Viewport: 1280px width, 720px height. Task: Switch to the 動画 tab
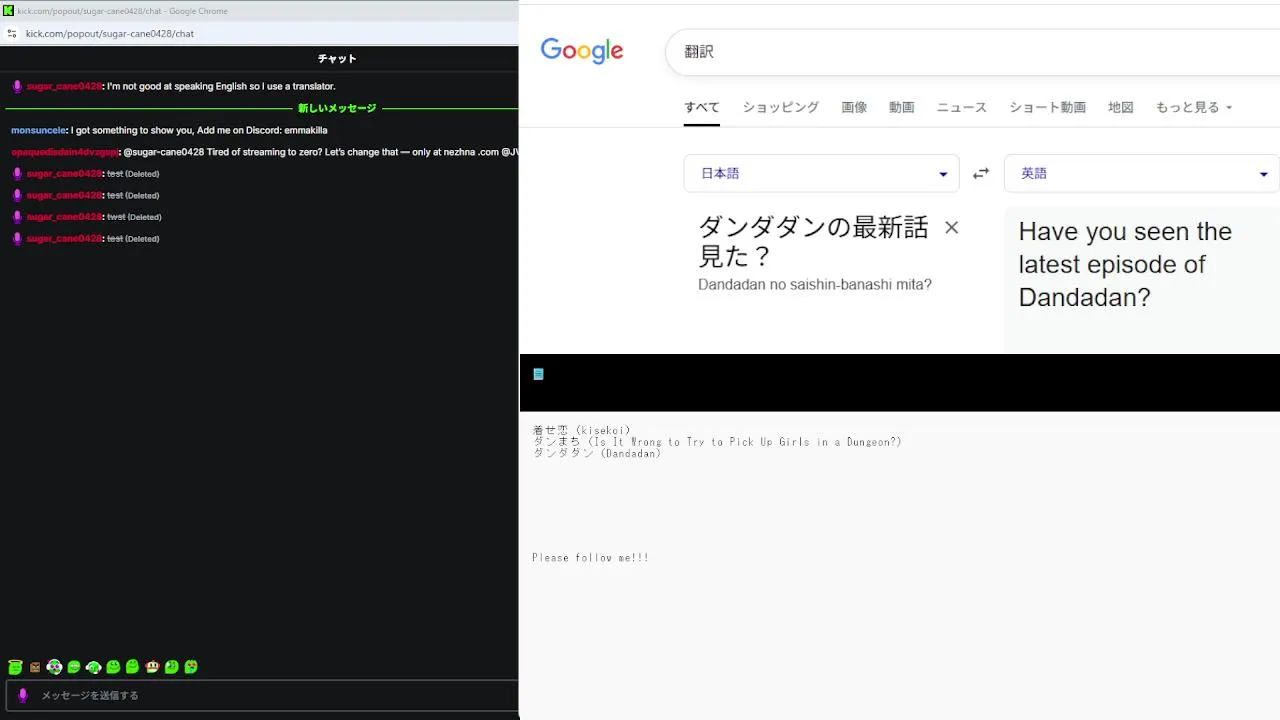(x=902, y=107)
